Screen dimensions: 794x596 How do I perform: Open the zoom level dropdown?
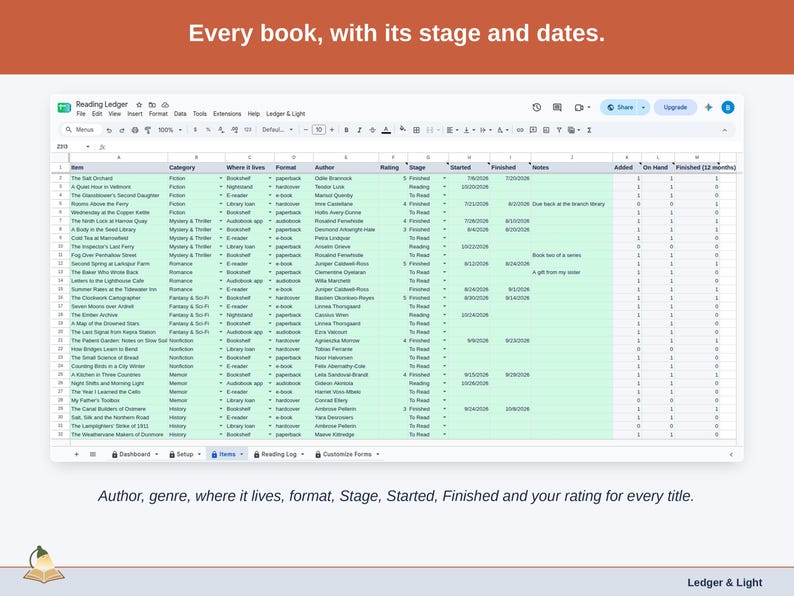(x=170, y=130)
